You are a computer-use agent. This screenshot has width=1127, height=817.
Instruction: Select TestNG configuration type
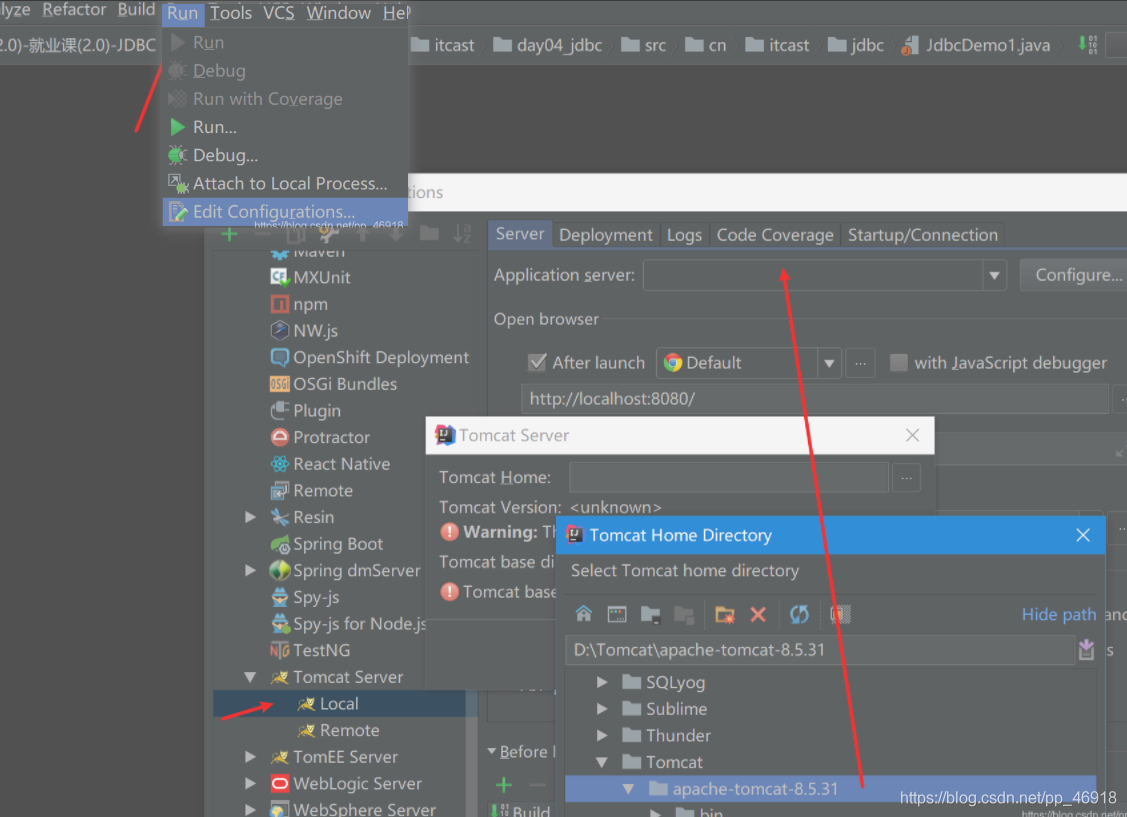coord(310,650)
